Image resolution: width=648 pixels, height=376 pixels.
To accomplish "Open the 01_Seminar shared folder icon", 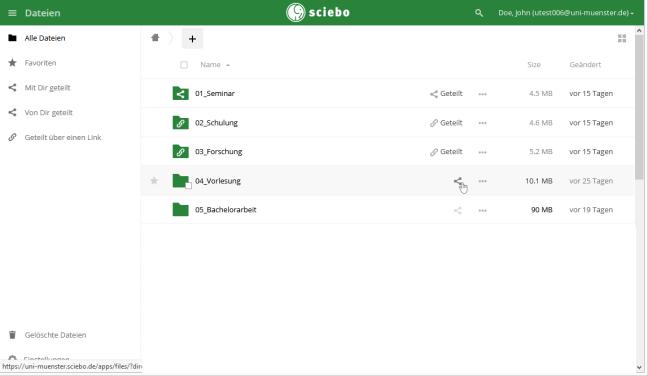I will pyautogui.click(x=181, y=93).
